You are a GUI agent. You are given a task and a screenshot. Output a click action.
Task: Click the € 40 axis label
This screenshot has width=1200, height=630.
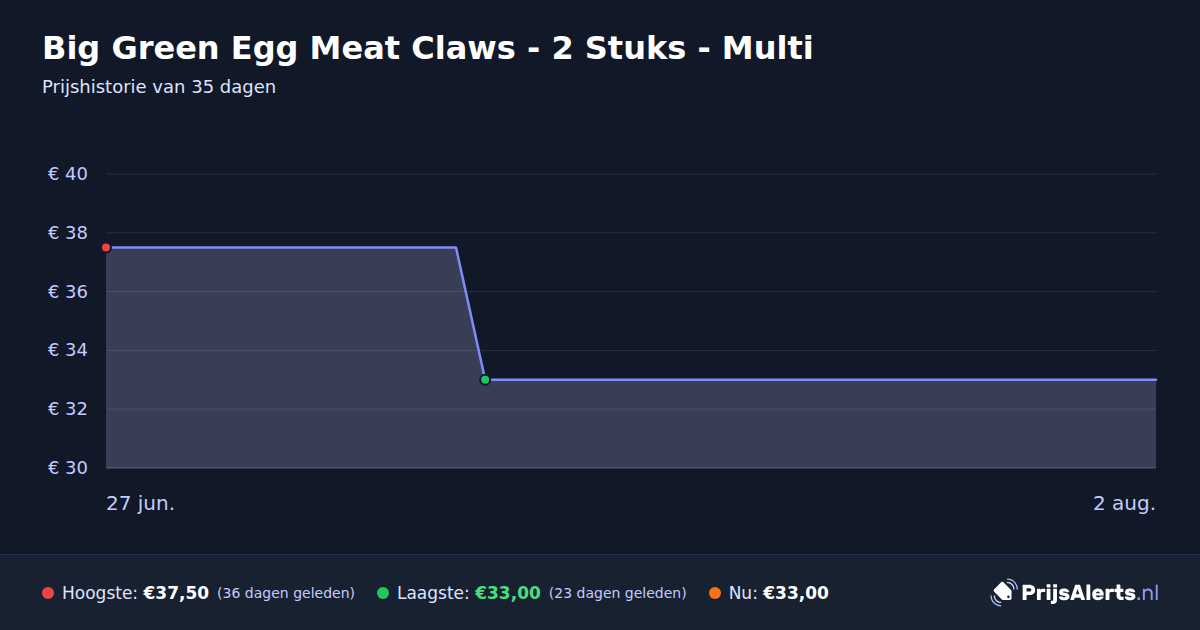(x=68, y=174)
